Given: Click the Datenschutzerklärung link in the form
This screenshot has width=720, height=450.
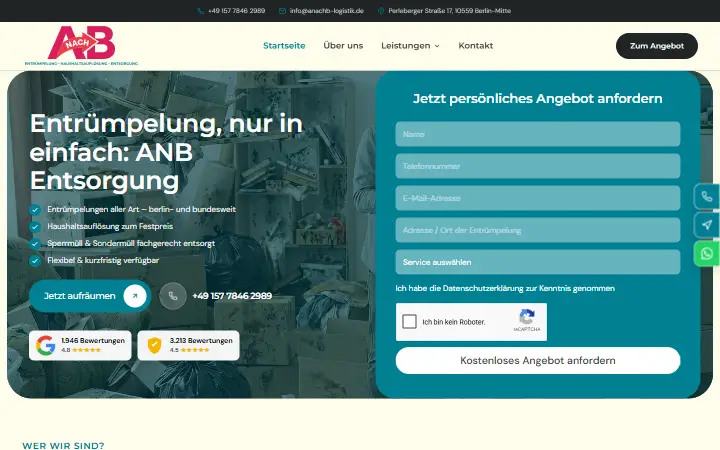Looking at the screenshot, I should coord(483,288).
